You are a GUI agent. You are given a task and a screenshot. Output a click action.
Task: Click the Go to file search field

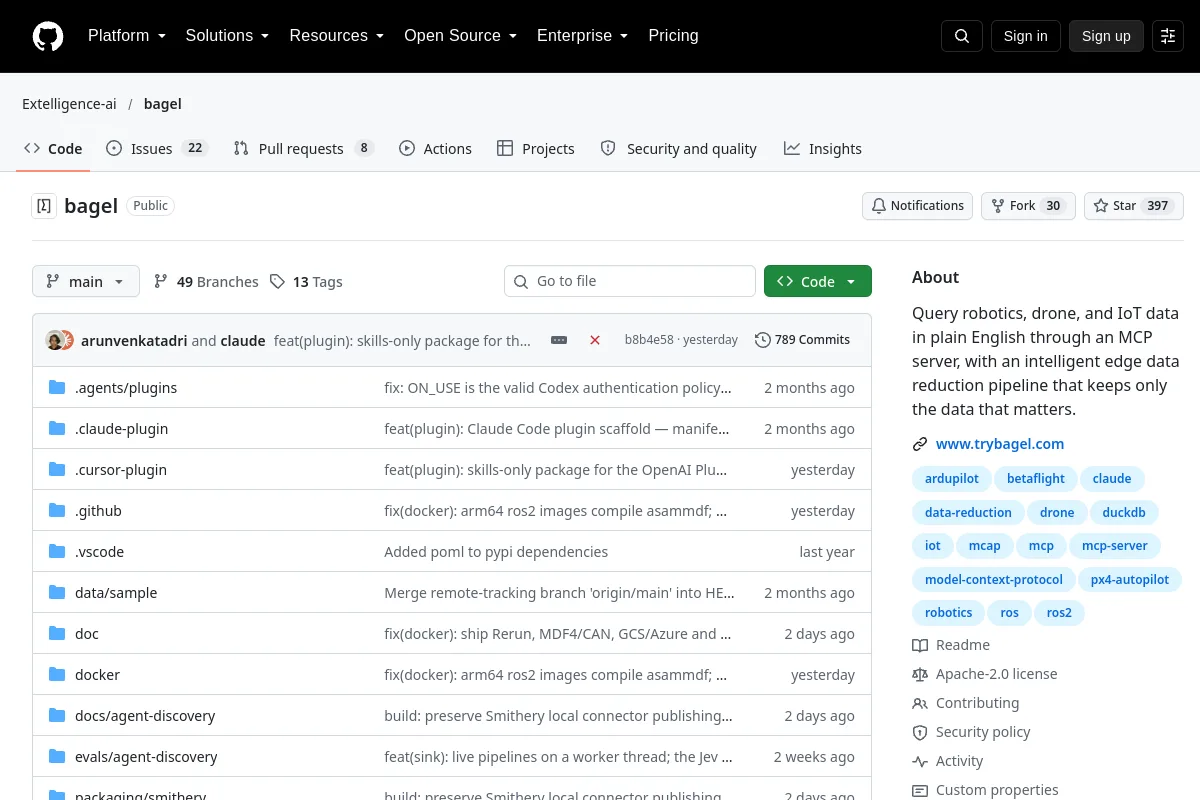(630, 282)
